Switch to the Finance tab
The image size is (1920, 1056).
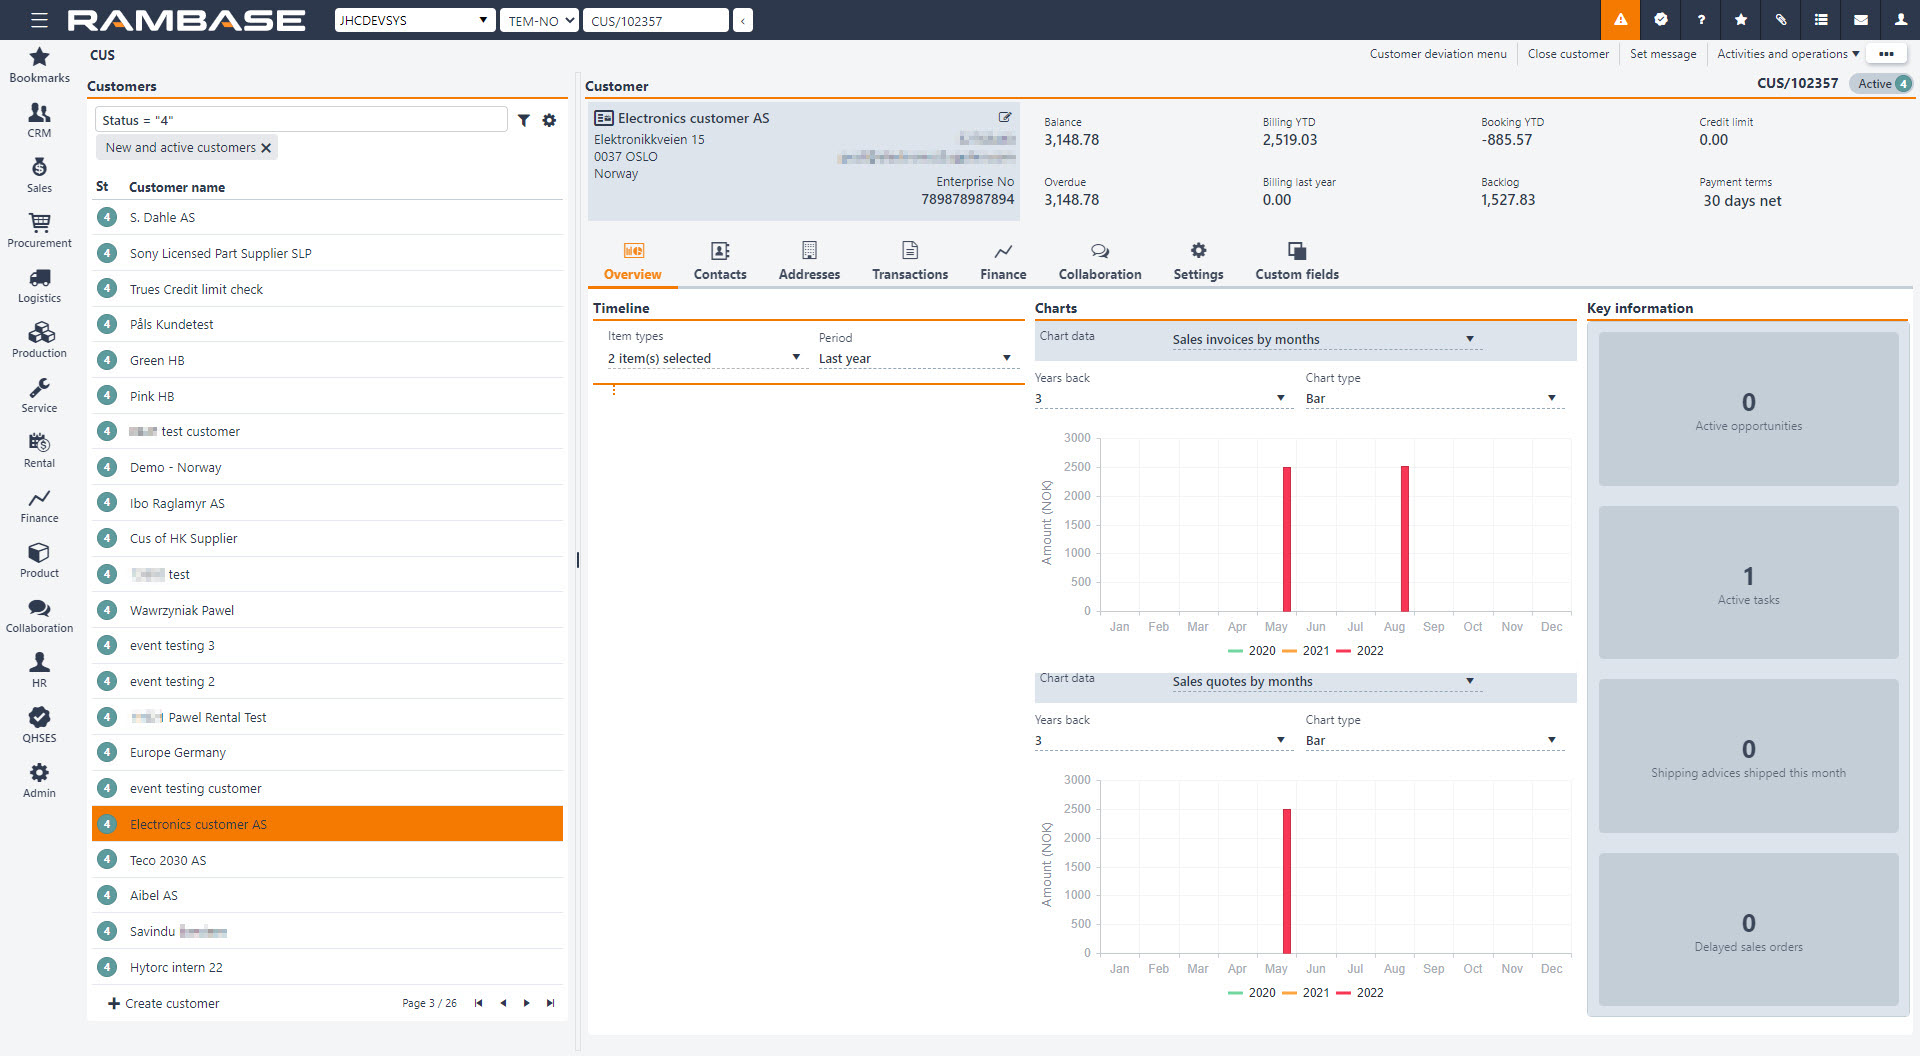click(x=1003, y=262)
